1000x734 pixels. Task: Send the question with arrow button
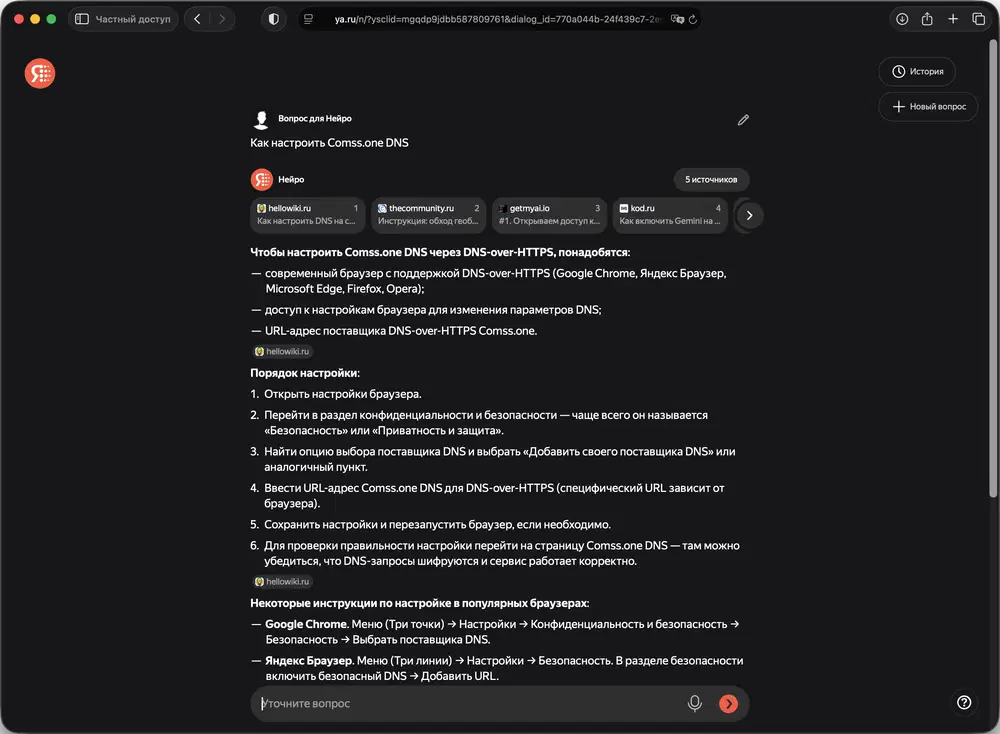[x=728, y=704]
